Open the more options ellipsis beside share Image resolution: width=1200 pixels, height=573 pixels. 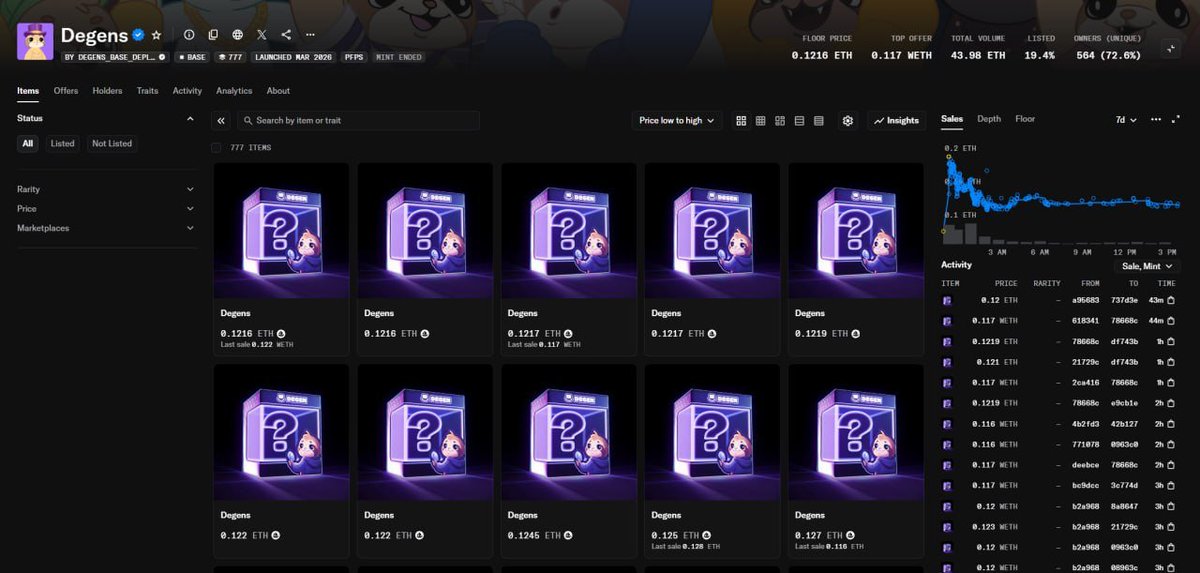tap(311, 34)
